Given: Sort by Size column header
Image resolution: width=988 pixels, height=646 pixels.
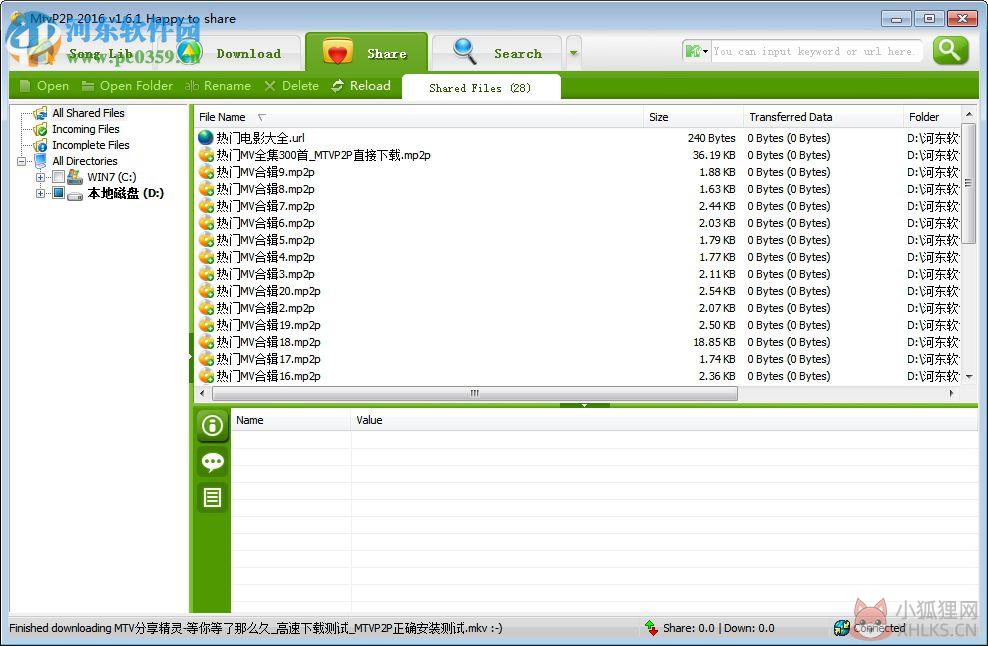Looking at the screenshot, I should [x=694, y=117].
